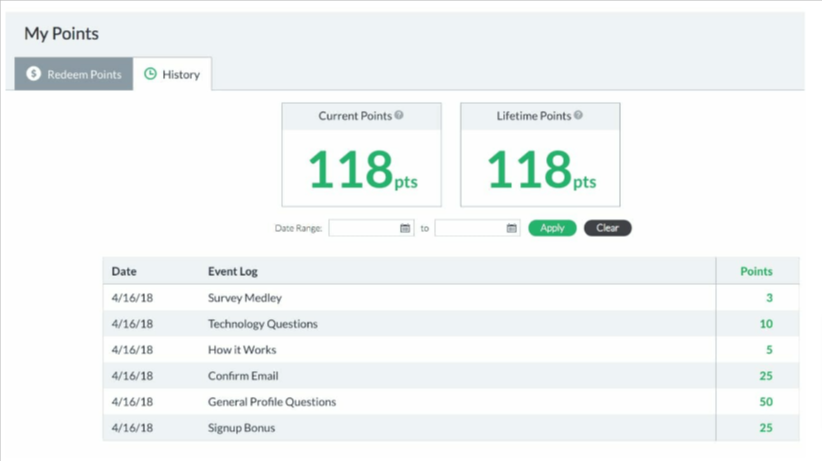
Task: Switch to the History tab
Action: pos(172,74)
